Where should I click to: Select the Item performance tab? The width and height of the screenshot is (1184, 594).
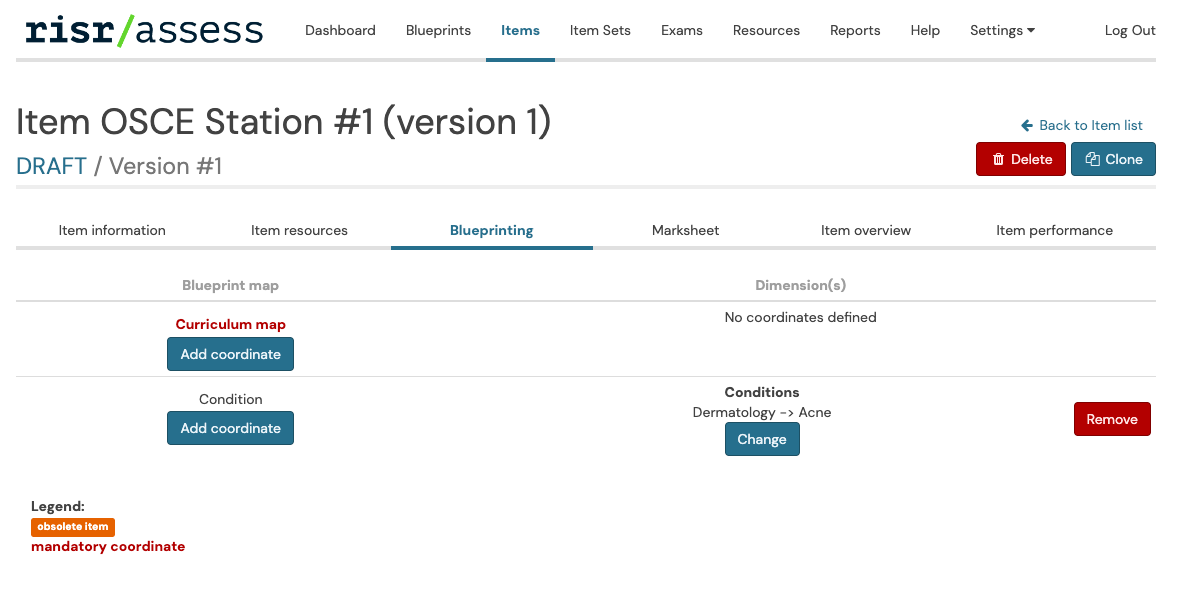click(1054, 231)
